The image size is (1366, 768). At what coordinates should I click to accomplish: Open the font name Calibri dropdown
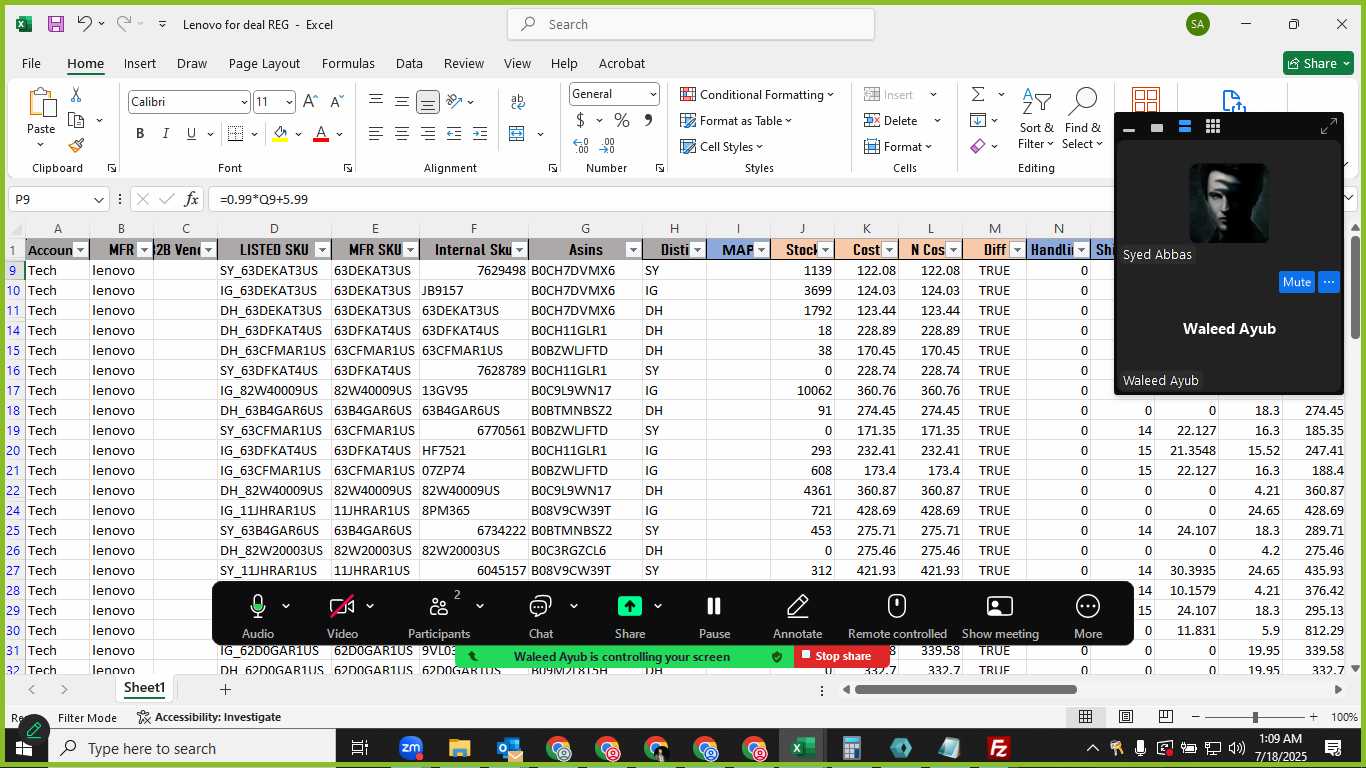[244, 102]
